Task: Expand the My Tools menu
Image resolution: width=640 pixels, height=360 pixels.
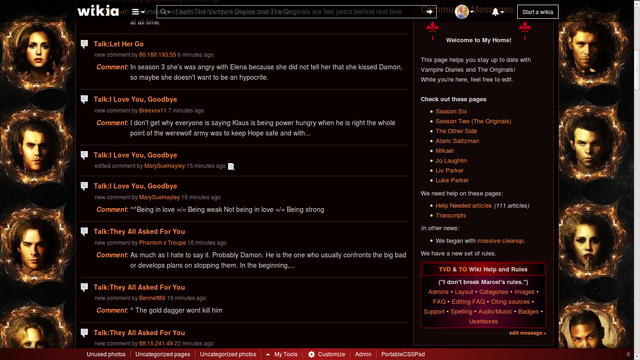Action: click(282, 354)
